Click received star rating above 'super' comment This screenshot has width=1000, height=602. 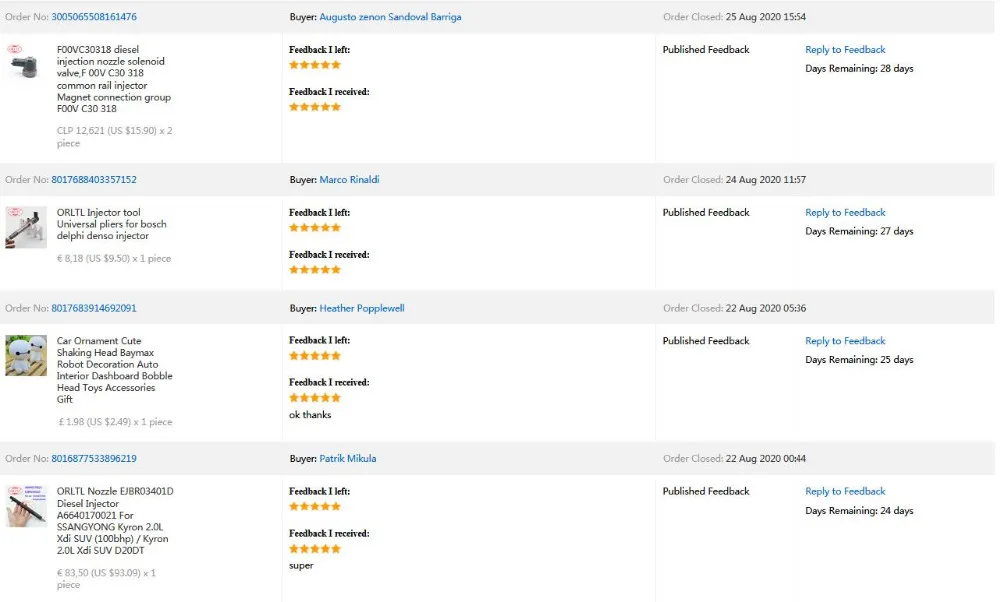(x=315, y=549)
